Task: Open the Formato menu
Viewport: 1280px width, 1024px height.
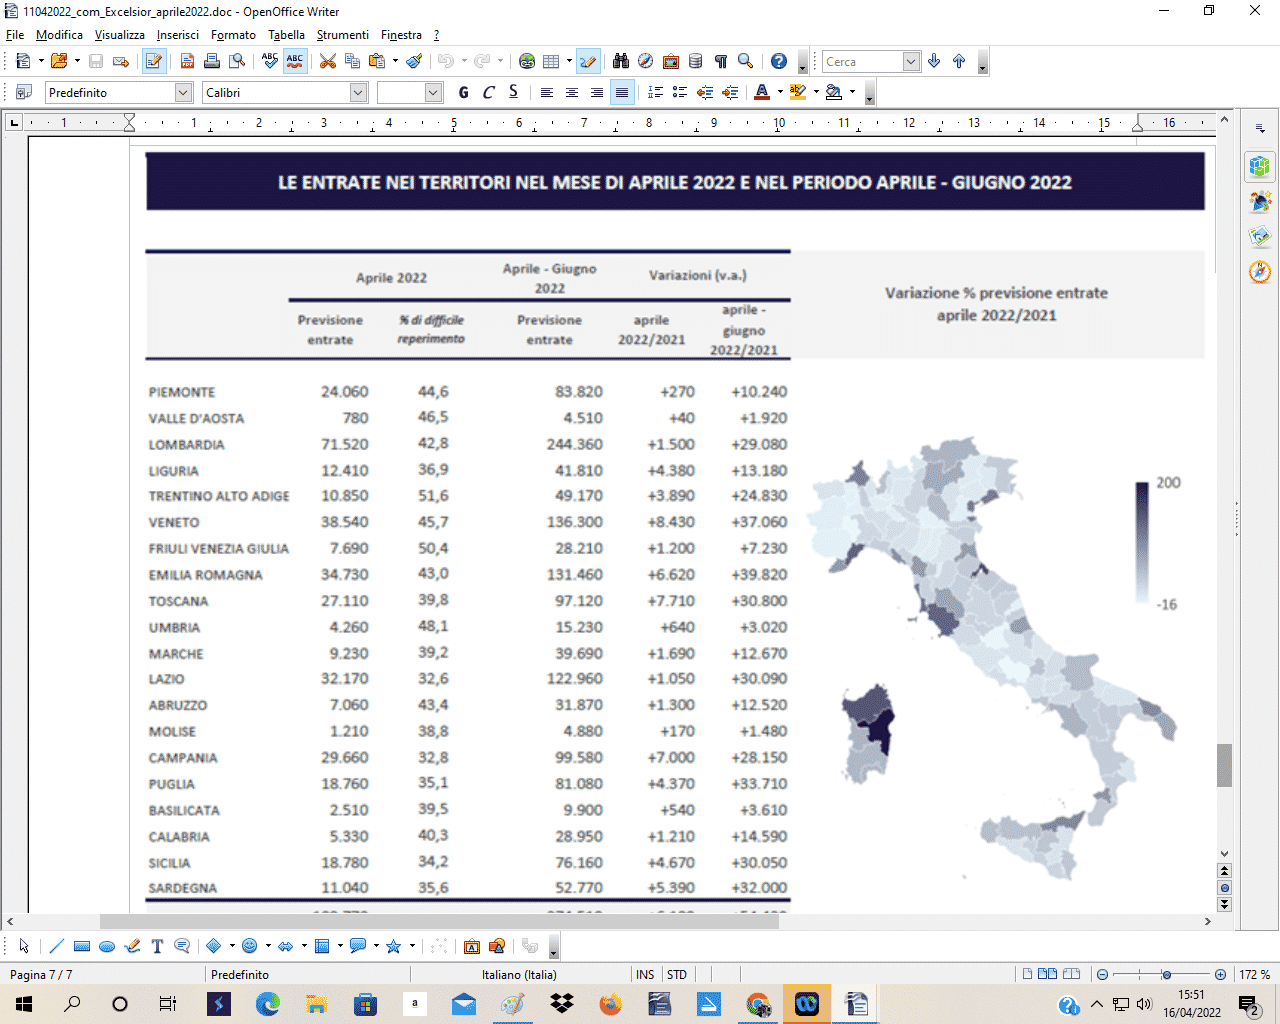Action: tap(233, 35)
